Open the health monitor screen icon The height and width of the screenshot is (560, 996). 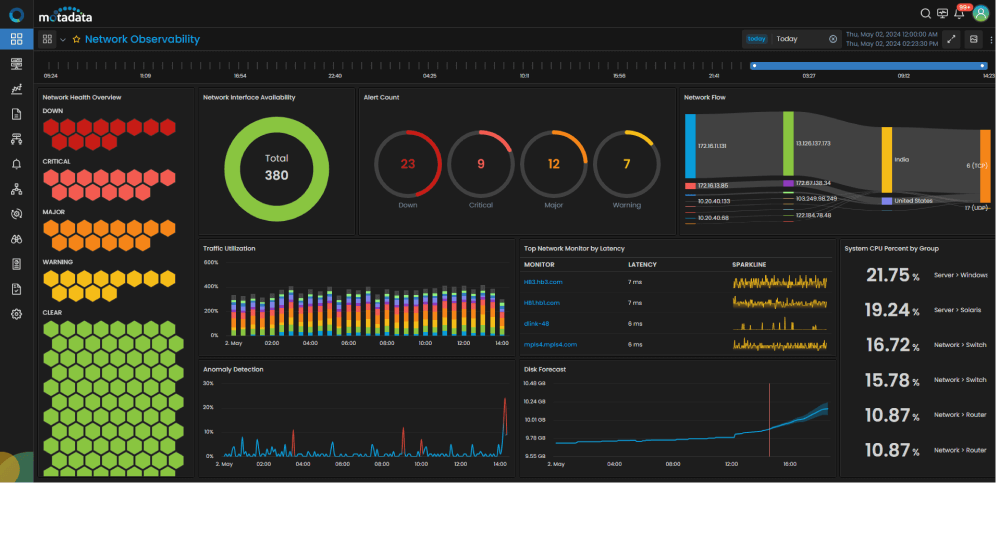click(x=942, y=13)
